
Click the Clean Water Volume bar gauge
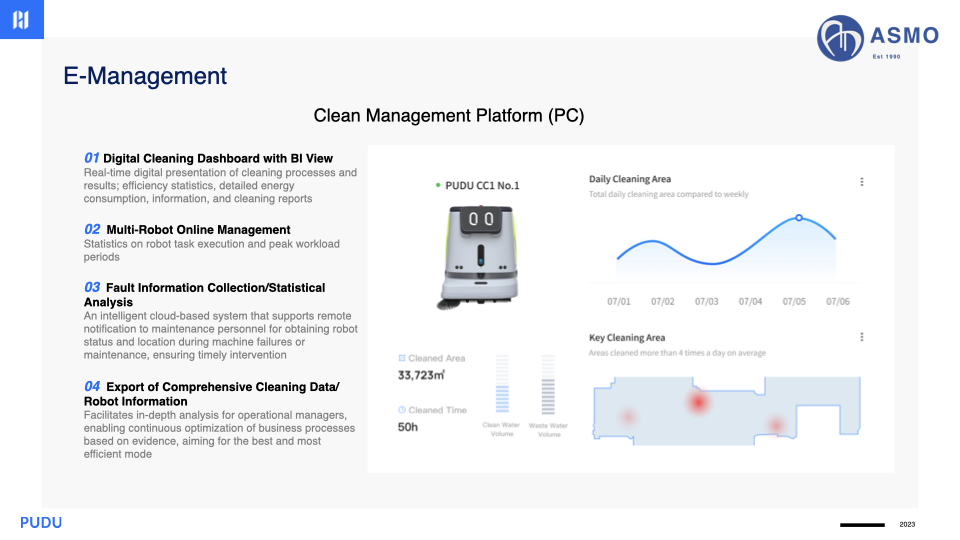click(502, 384)
